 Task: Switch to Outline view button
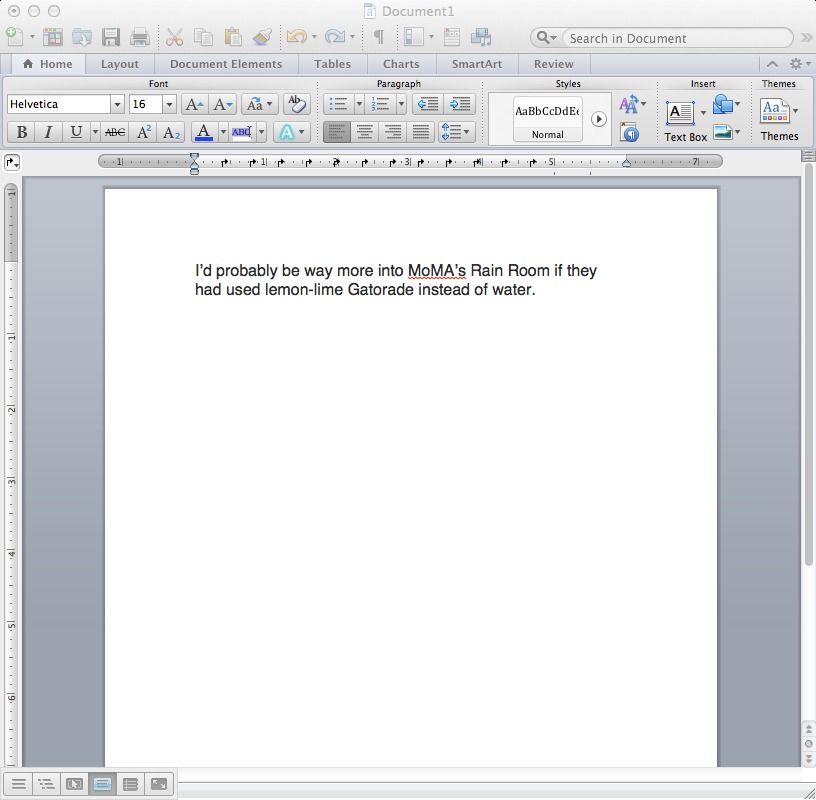(x=46, y=783)
